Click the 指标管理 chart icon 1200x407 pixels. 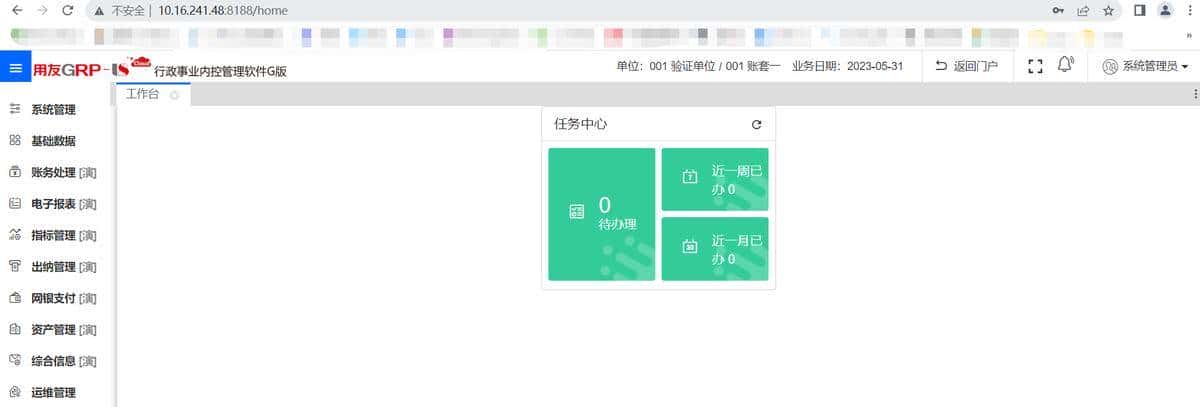pos(15,235)
